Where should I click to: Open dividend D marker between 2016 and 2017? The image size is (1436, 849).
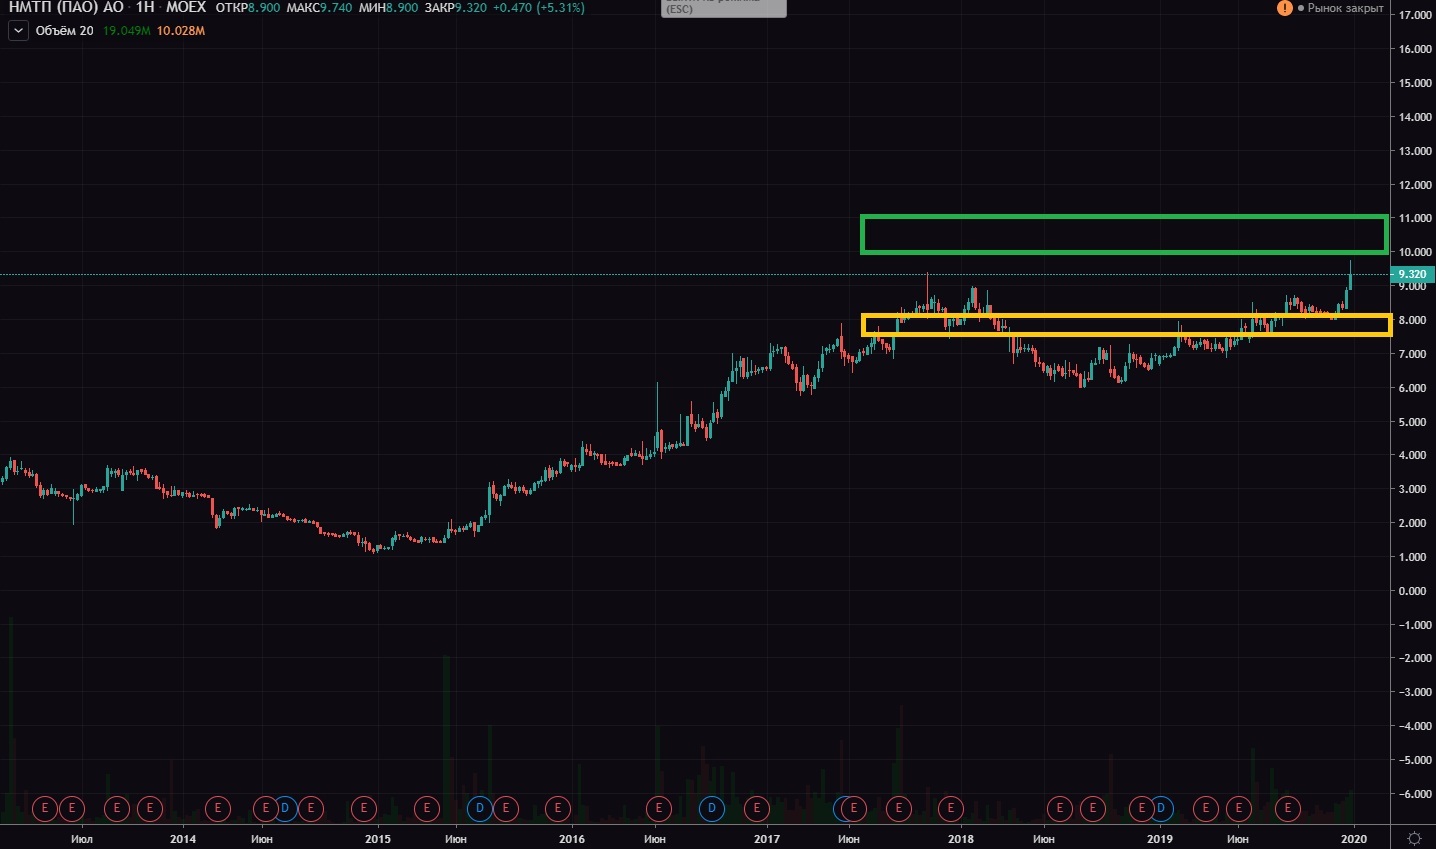coord(712,808)
